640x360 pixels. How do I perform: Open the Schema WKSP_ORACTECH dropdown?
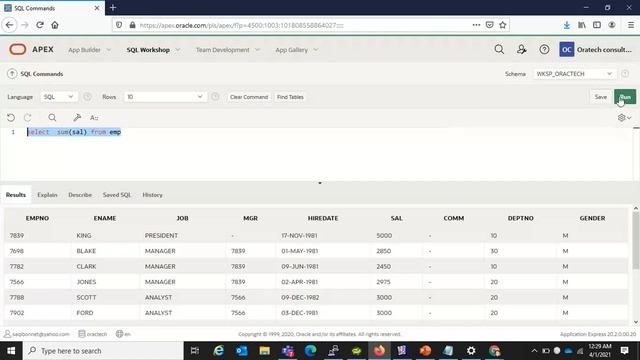[574, 73]
